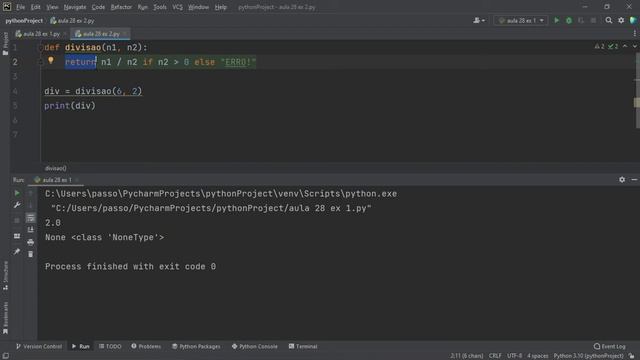Open Terminal tool window
The image size is (640, 360).
pyautogui.click(x=303, y=346)
